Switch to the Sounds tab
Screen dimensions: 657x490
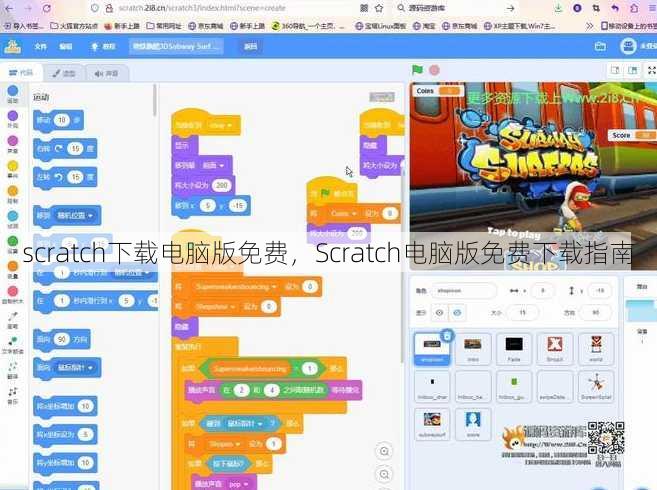pos(106,73)
